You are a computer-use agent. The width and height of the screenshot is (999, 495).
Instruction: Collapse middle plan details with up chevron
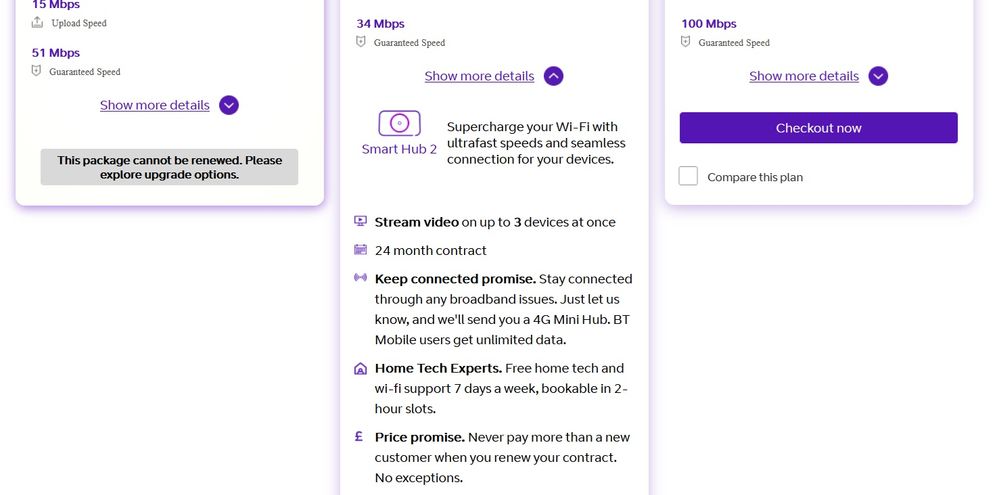click(x=554, y=76)
